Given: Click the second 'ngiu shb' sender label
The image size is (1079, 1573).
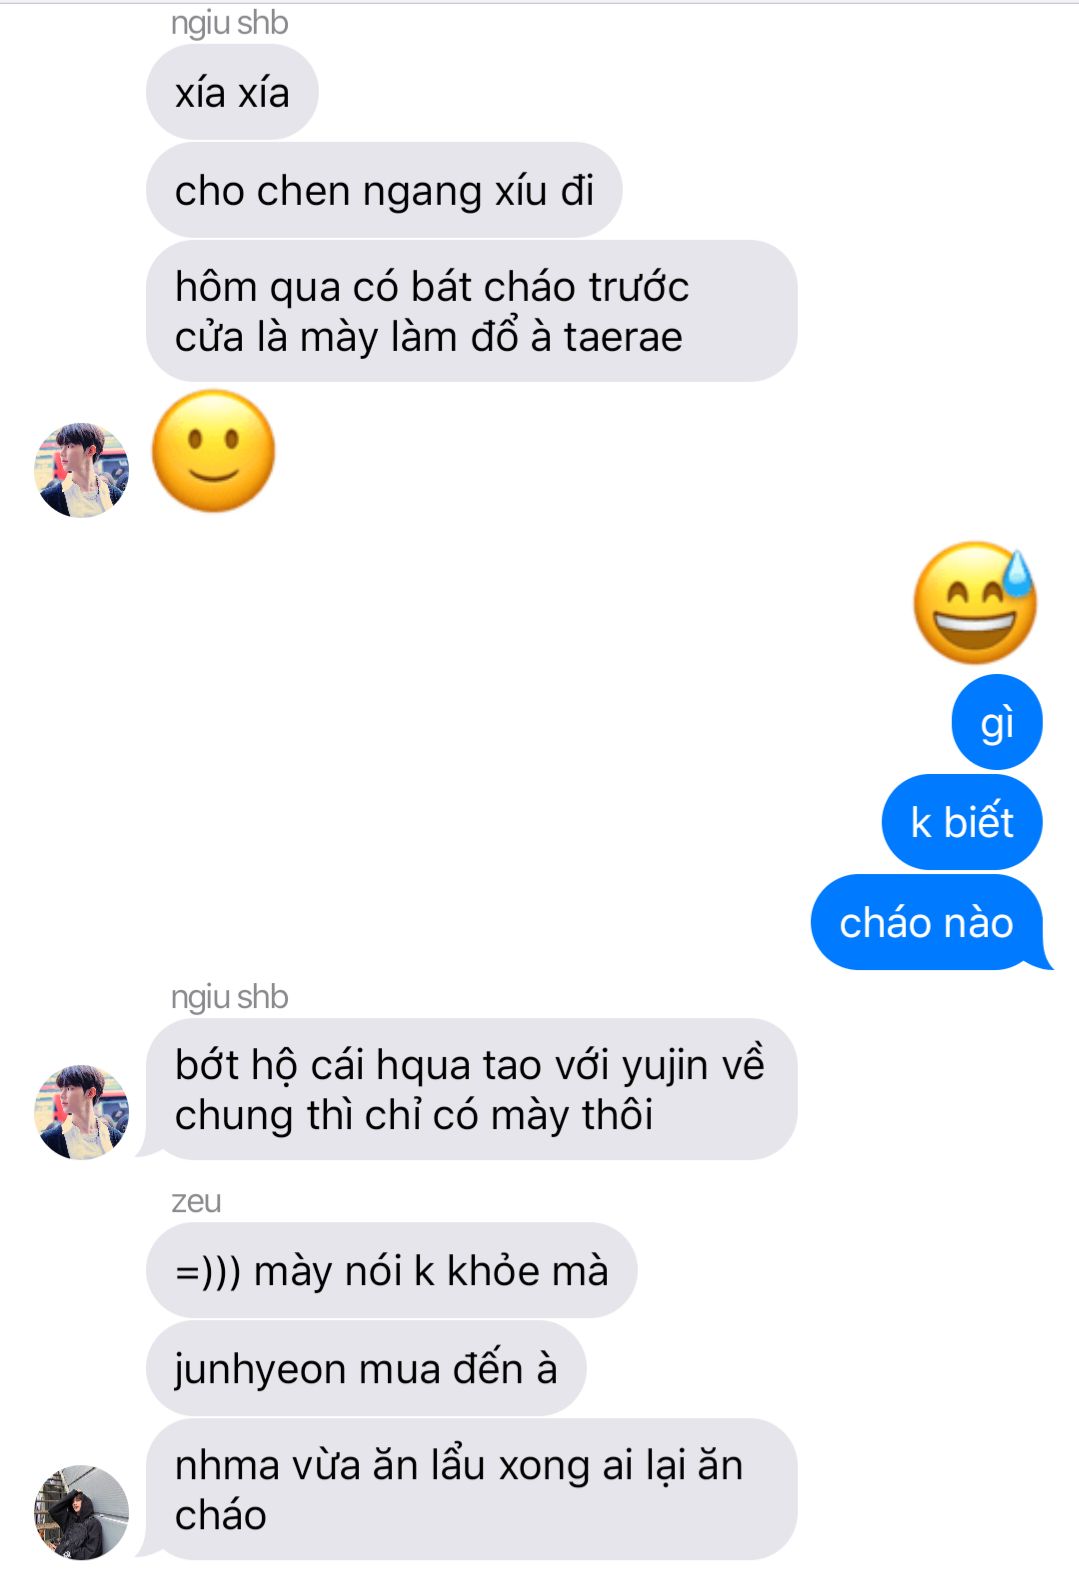Looking at the screenshot, I should coord(229,997).
